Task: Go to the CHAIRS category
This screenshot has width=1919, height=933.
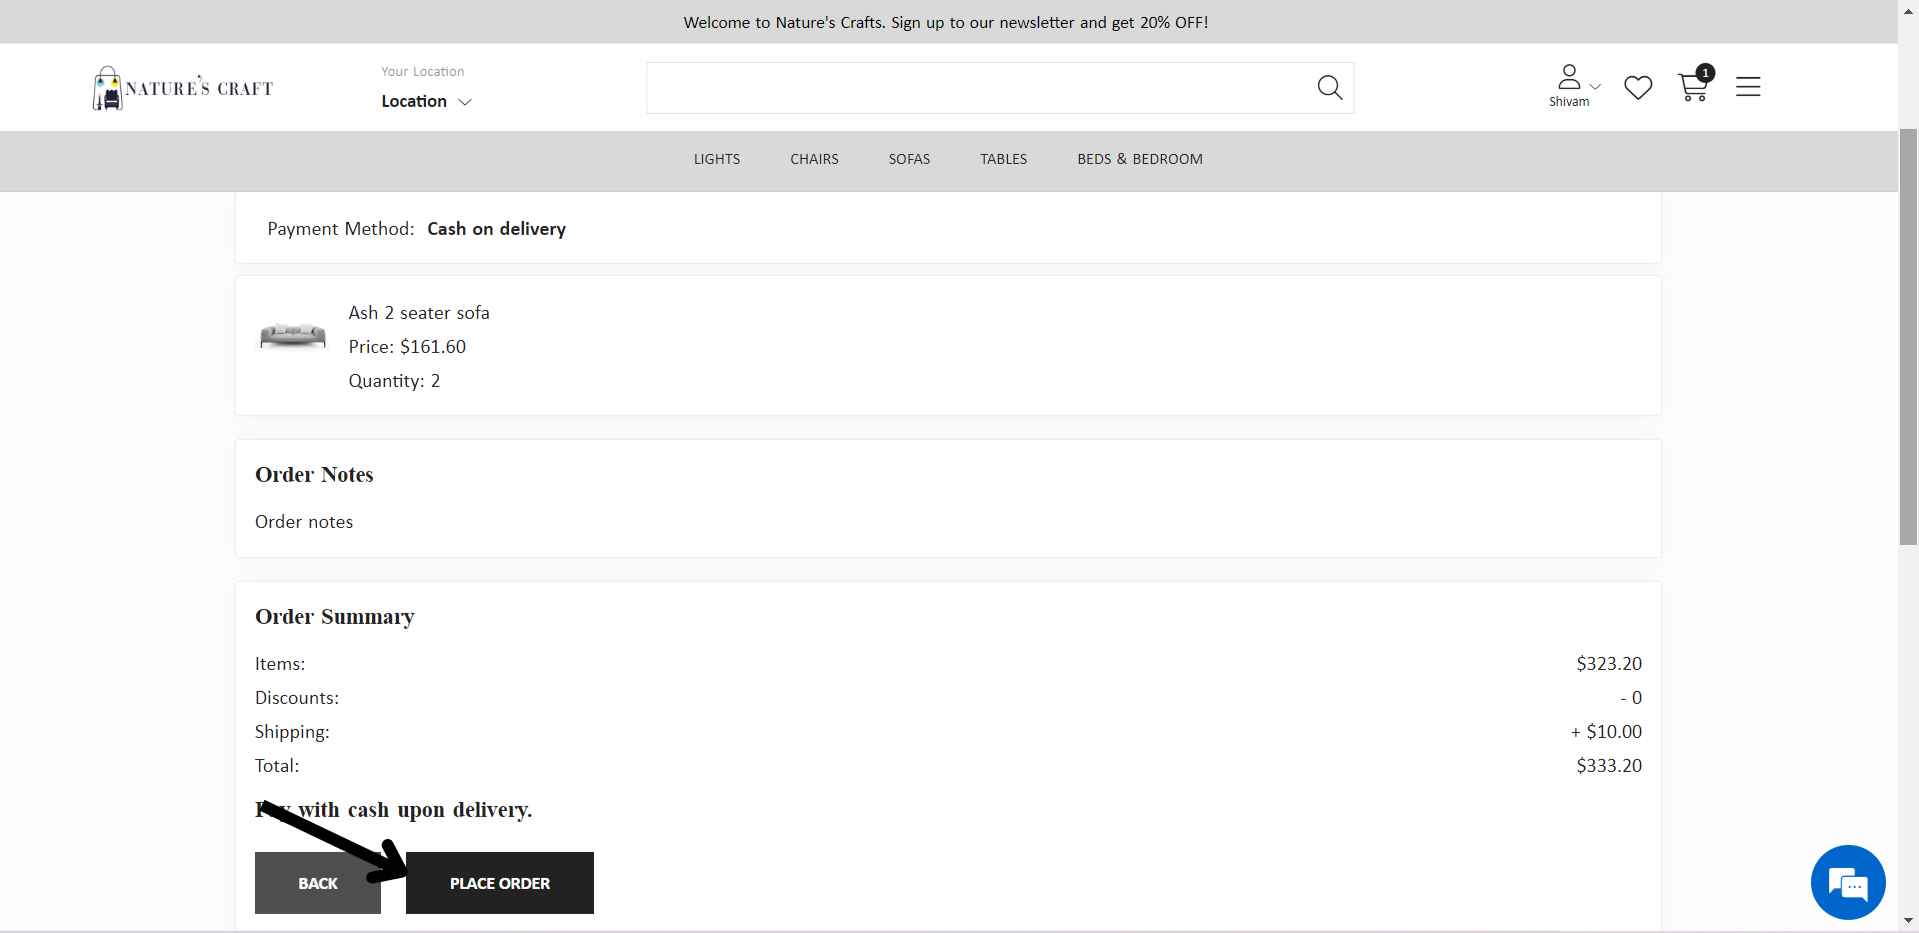Action: click(x=814, y=159)
